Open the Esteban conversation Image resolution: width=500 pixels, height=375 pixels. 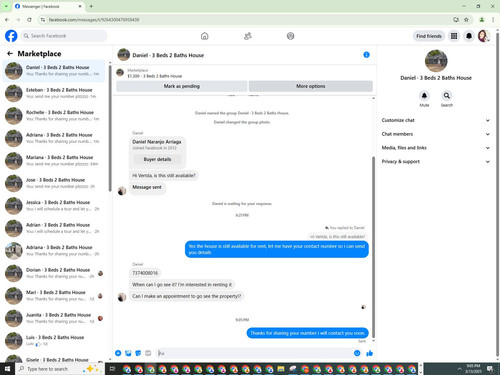(x=54, y=93)
